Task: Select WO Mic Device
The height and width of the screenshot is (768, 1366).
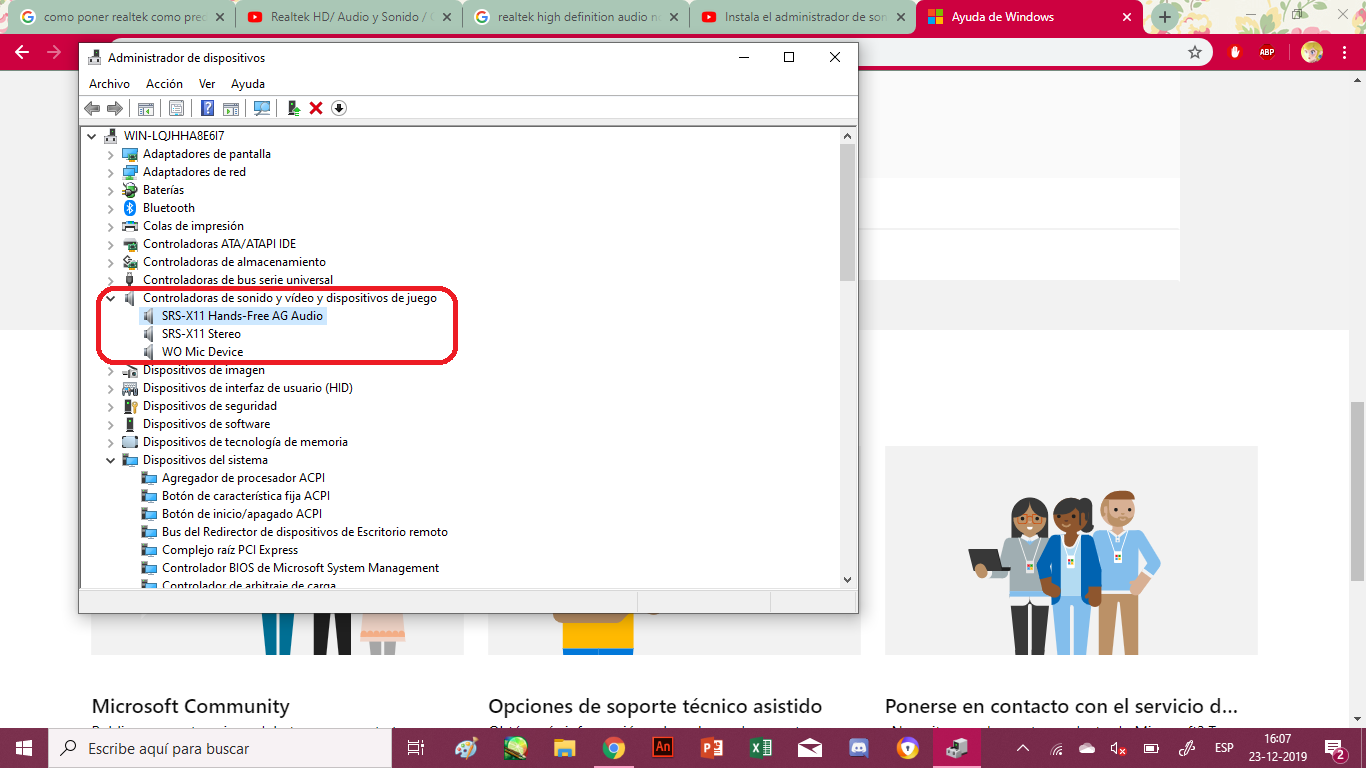Action: 202,352
